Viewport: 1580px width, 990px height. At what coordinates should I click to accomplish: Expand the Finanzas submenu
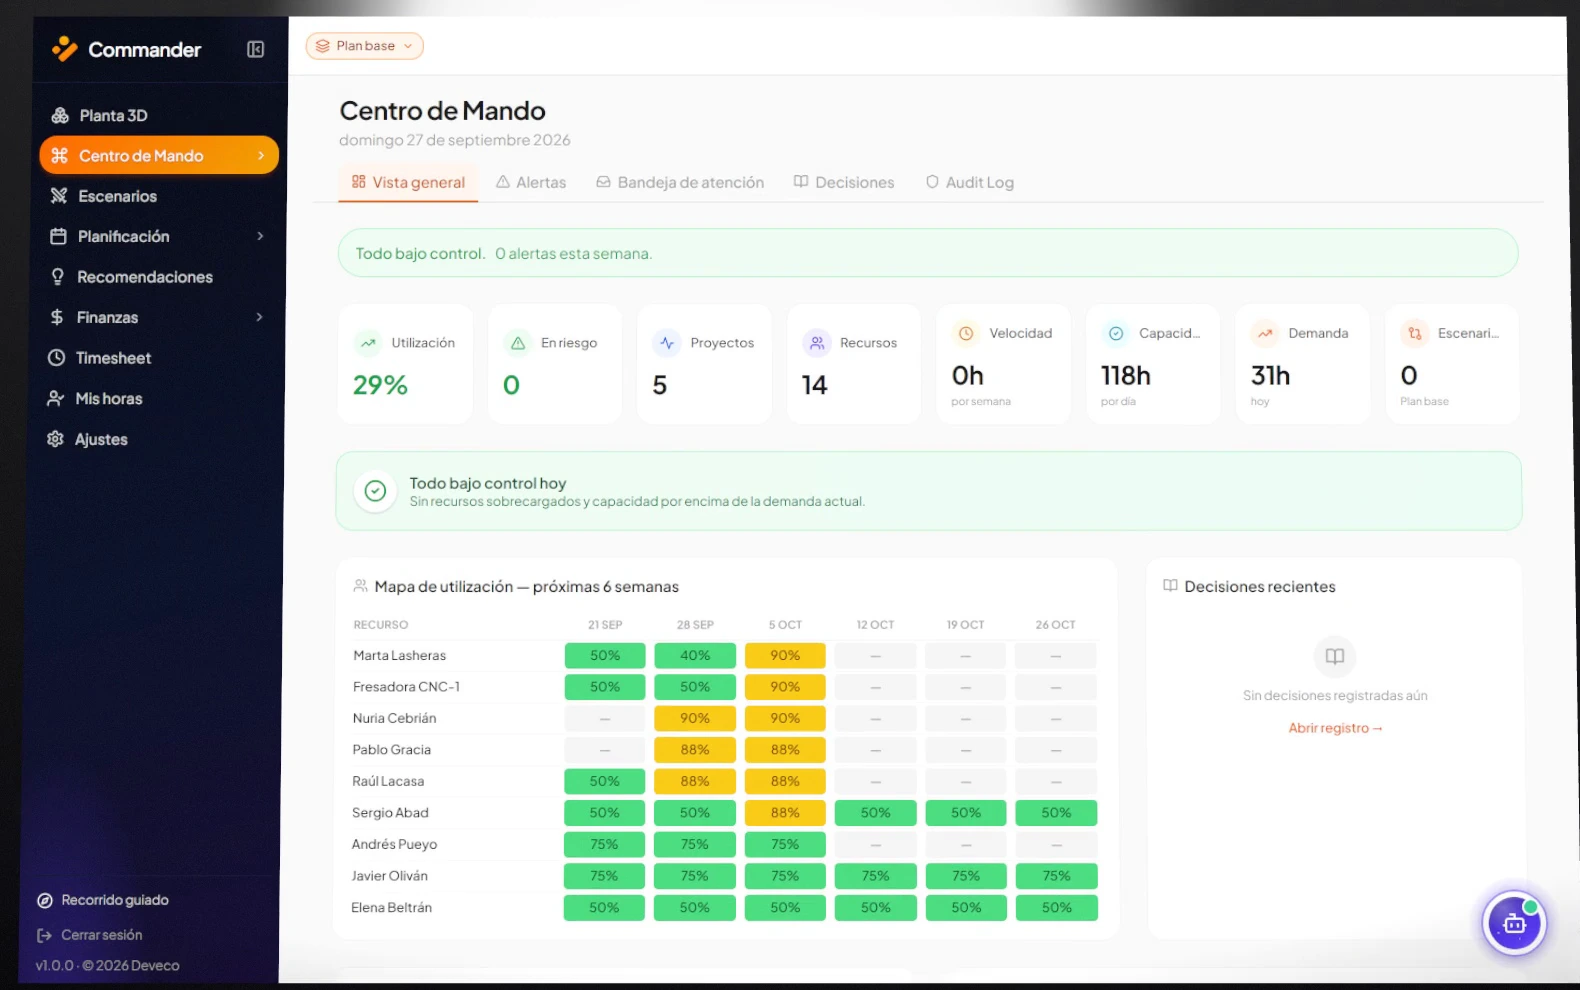[x=260, y=317]
